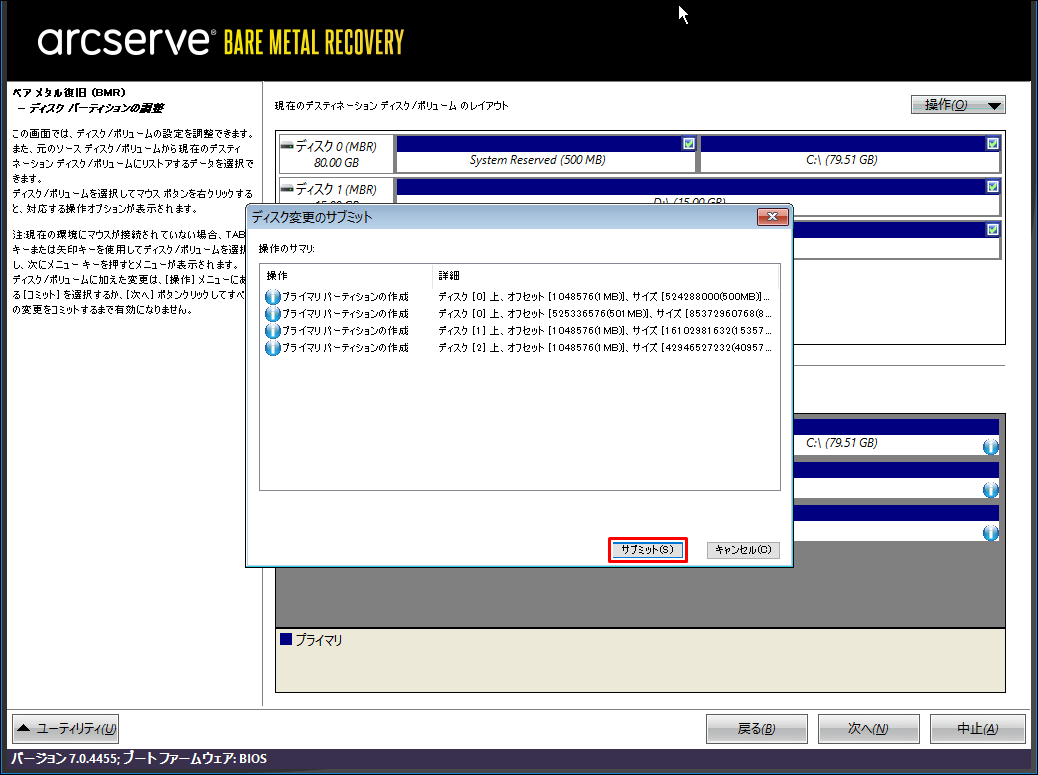This screenshot has width=1038, height=775.
Task: Click the blue プライマリ legend swatch
Action: pyautogui.click(x=286, y=639)
